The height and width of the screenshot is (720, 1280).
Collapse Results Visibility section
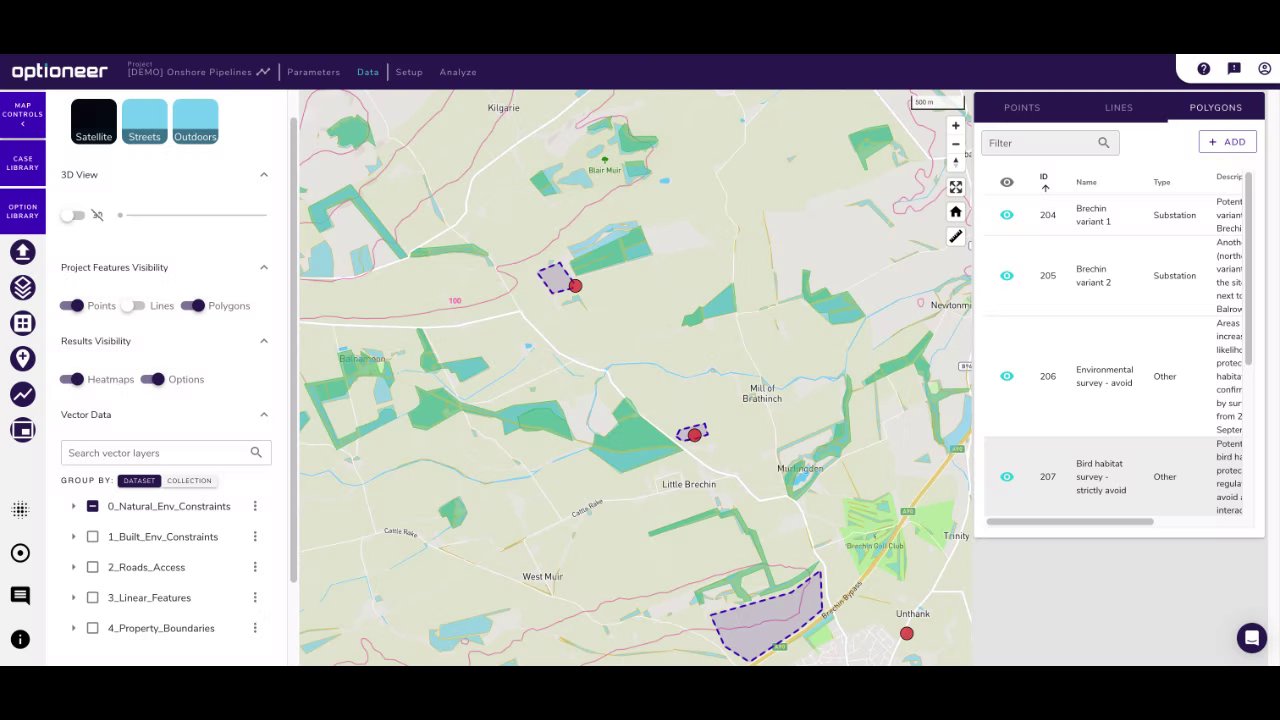pyautogui.click(x=264, y=341)
